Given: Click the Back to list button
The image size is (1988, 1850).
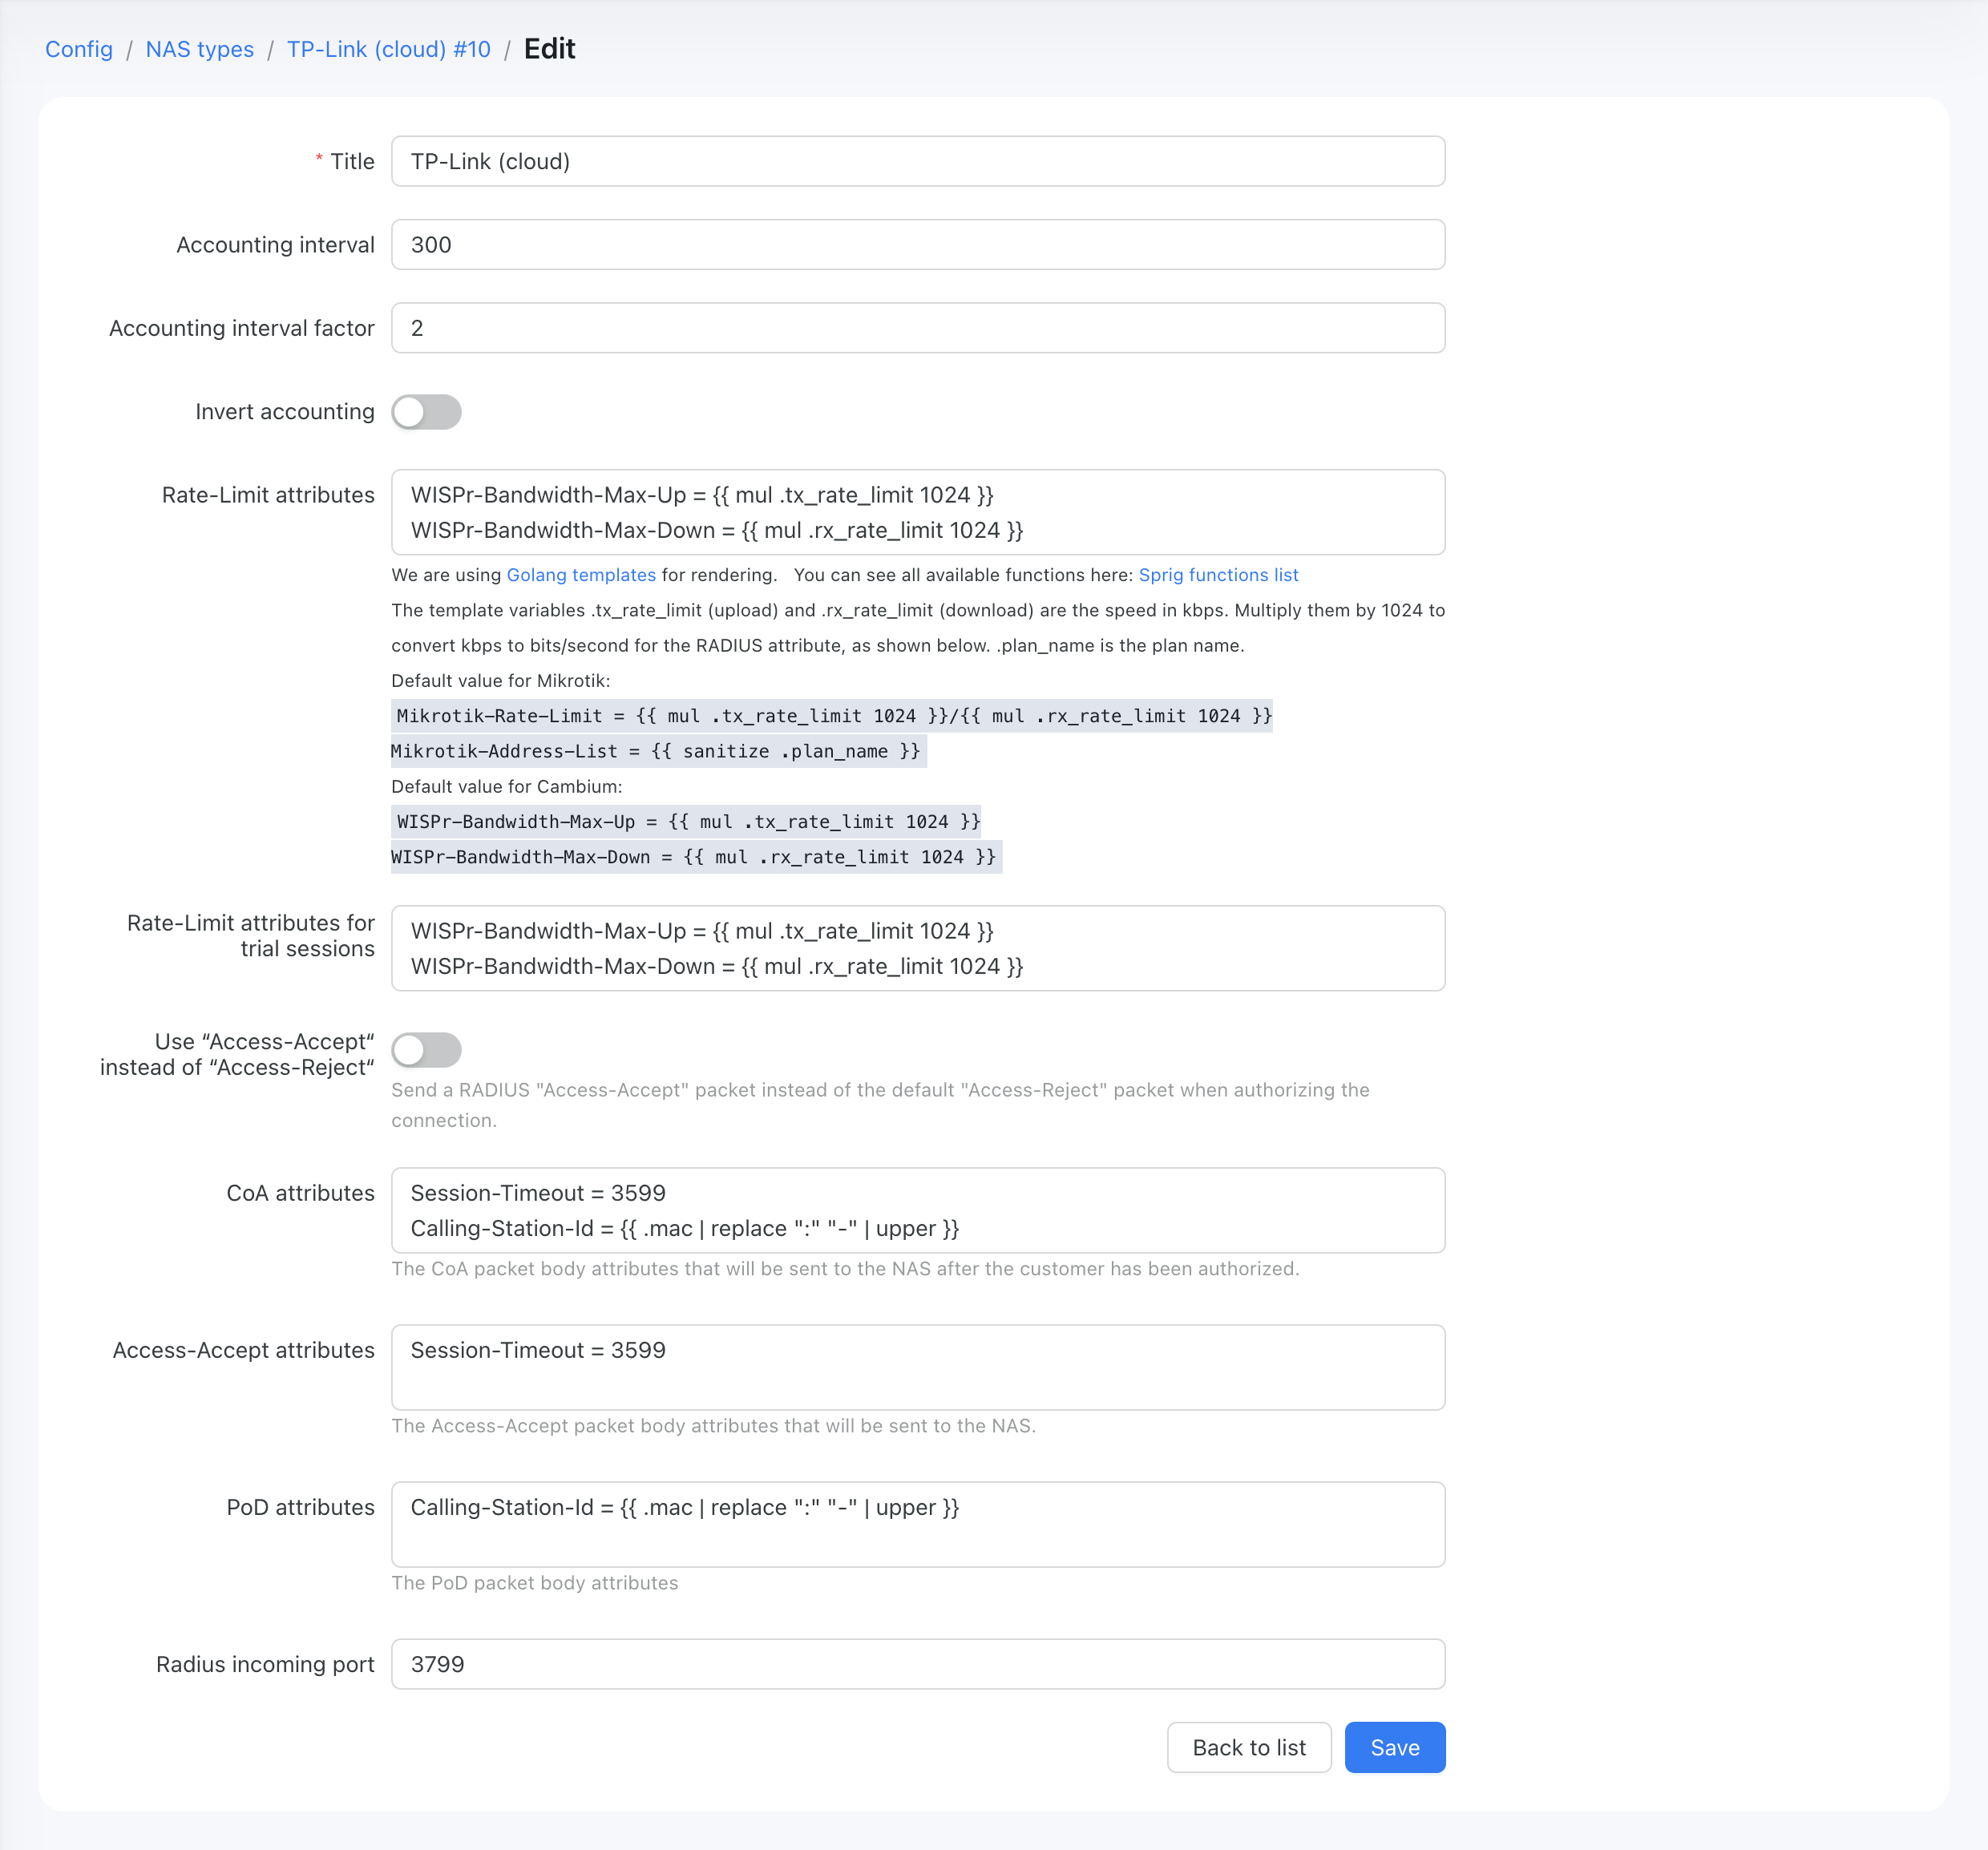Looking at the screenshot, I should click(x=1249, y=1747).
